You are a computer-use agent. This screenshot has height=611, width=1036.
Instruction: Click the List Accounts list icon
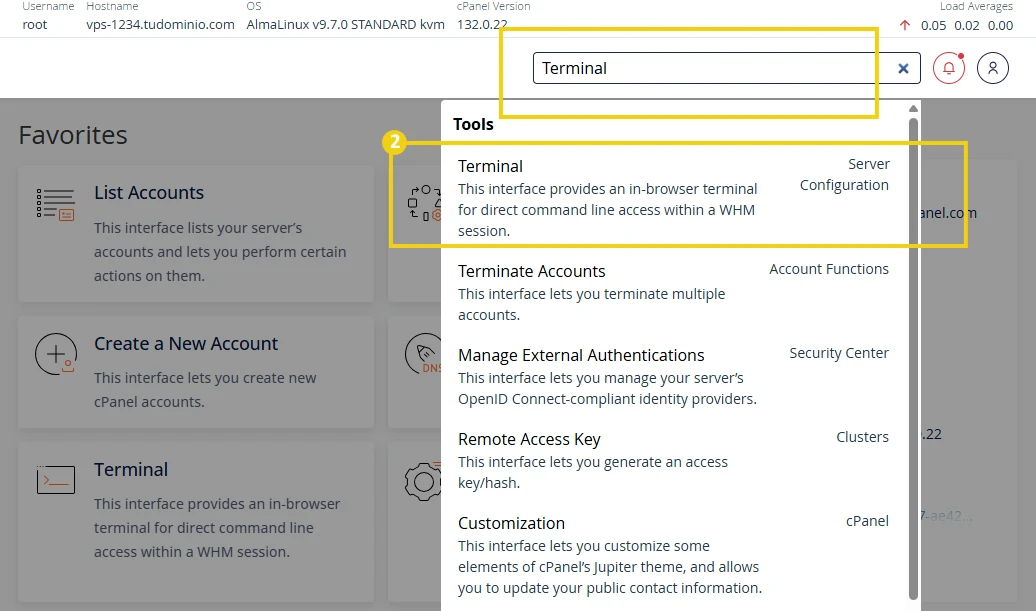pos(54,200)
